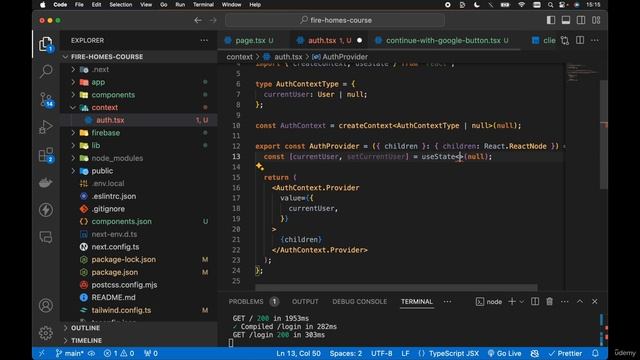The height and width of the screenshot is (360, 640).
Task: Open the remote window indicator in status bar
Action: [x=42, y=353]
